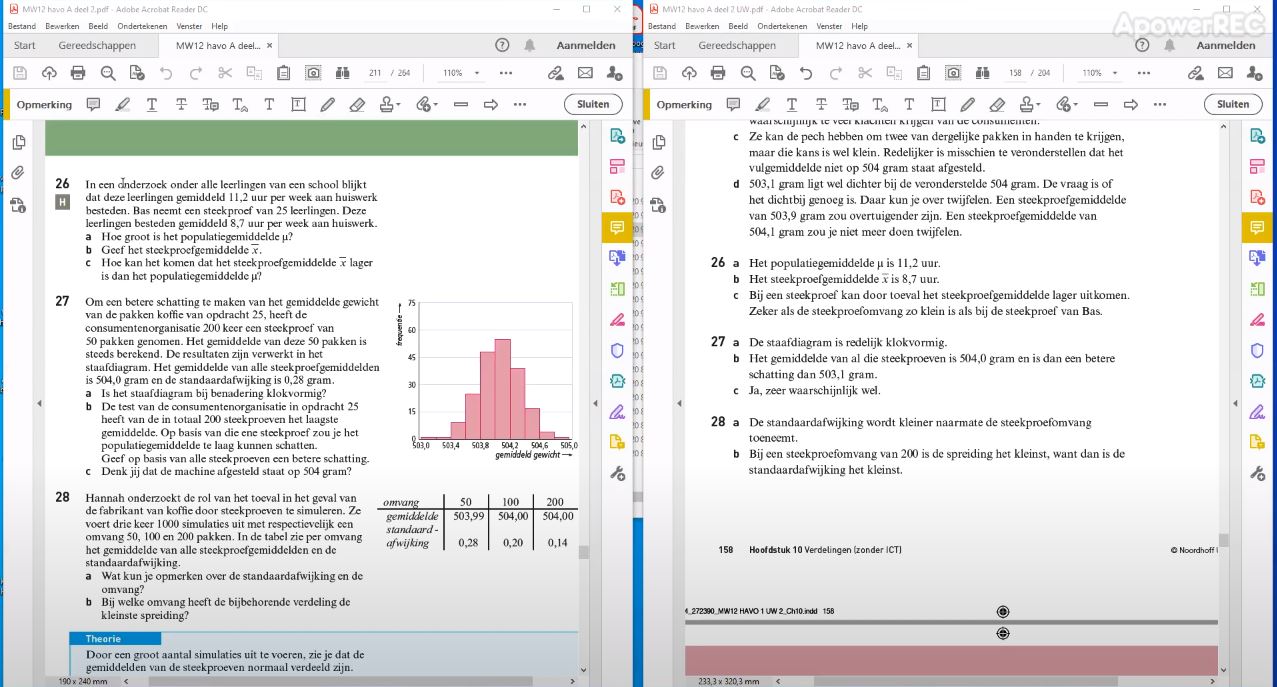Viewport: 1277px width, 687px height.
Task: Open the find magnifier in right window
Action: pyautogui.click(x=746, y=73)
